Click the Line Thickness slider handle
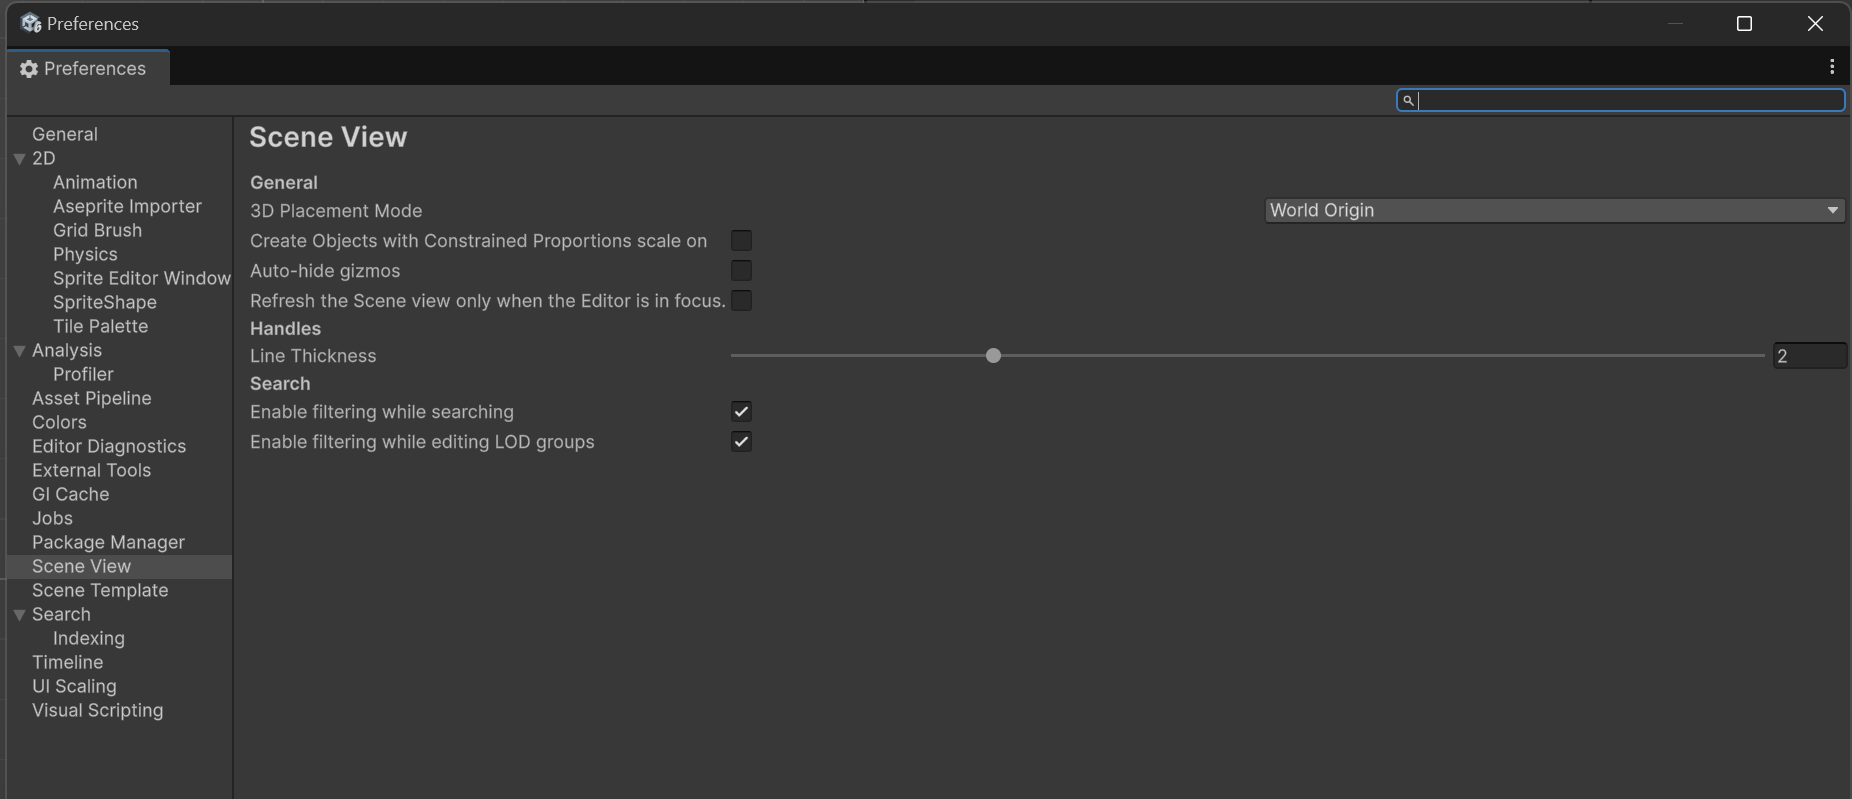Viewport: 1852px width, 799px height. tap(993, 356)
